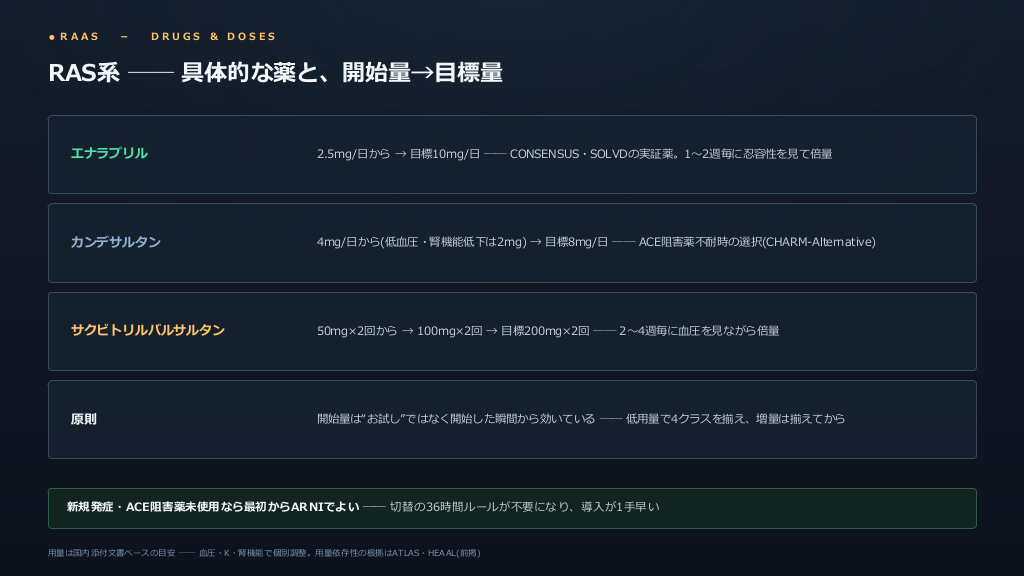
Task: Click the DRUGS & DOSES header text
Action: click(214, 37)
